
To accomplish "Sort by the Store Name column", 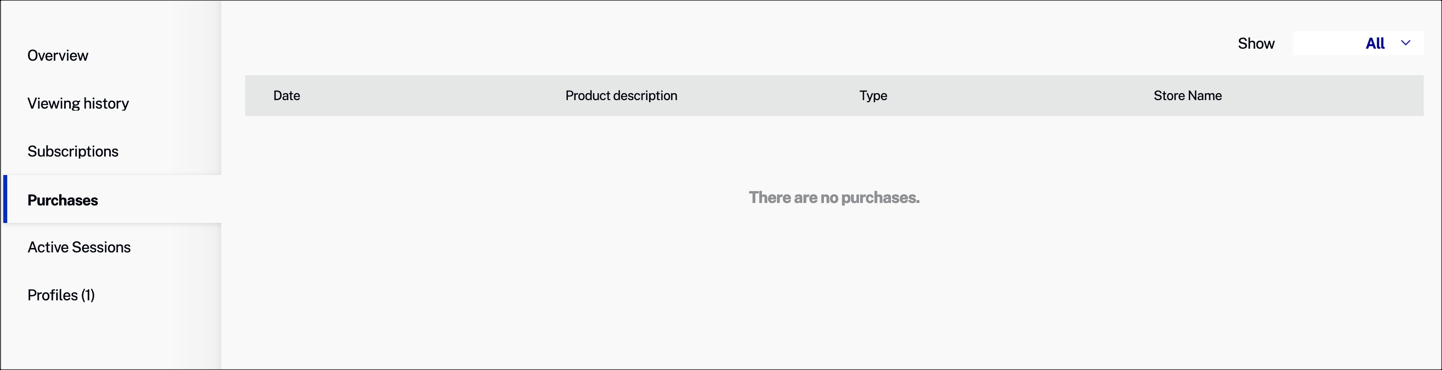I will pos(1187,95).
